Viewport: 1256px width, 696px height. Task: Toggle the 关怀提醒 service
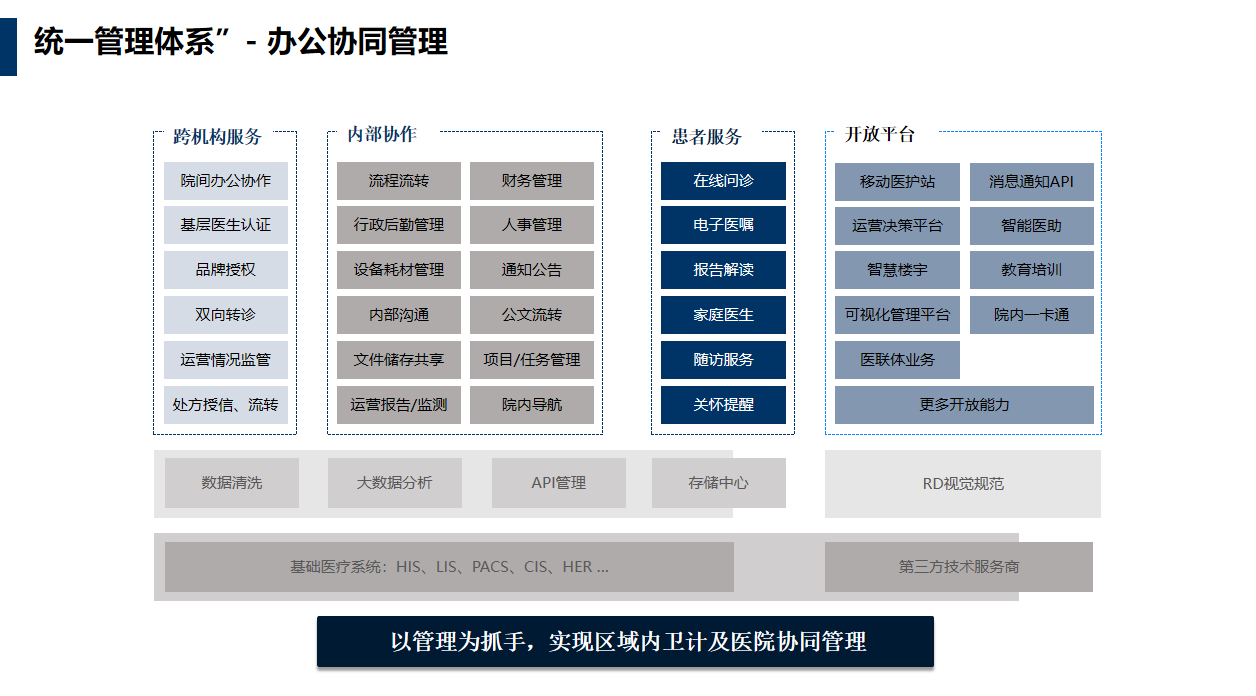[722, 405]
